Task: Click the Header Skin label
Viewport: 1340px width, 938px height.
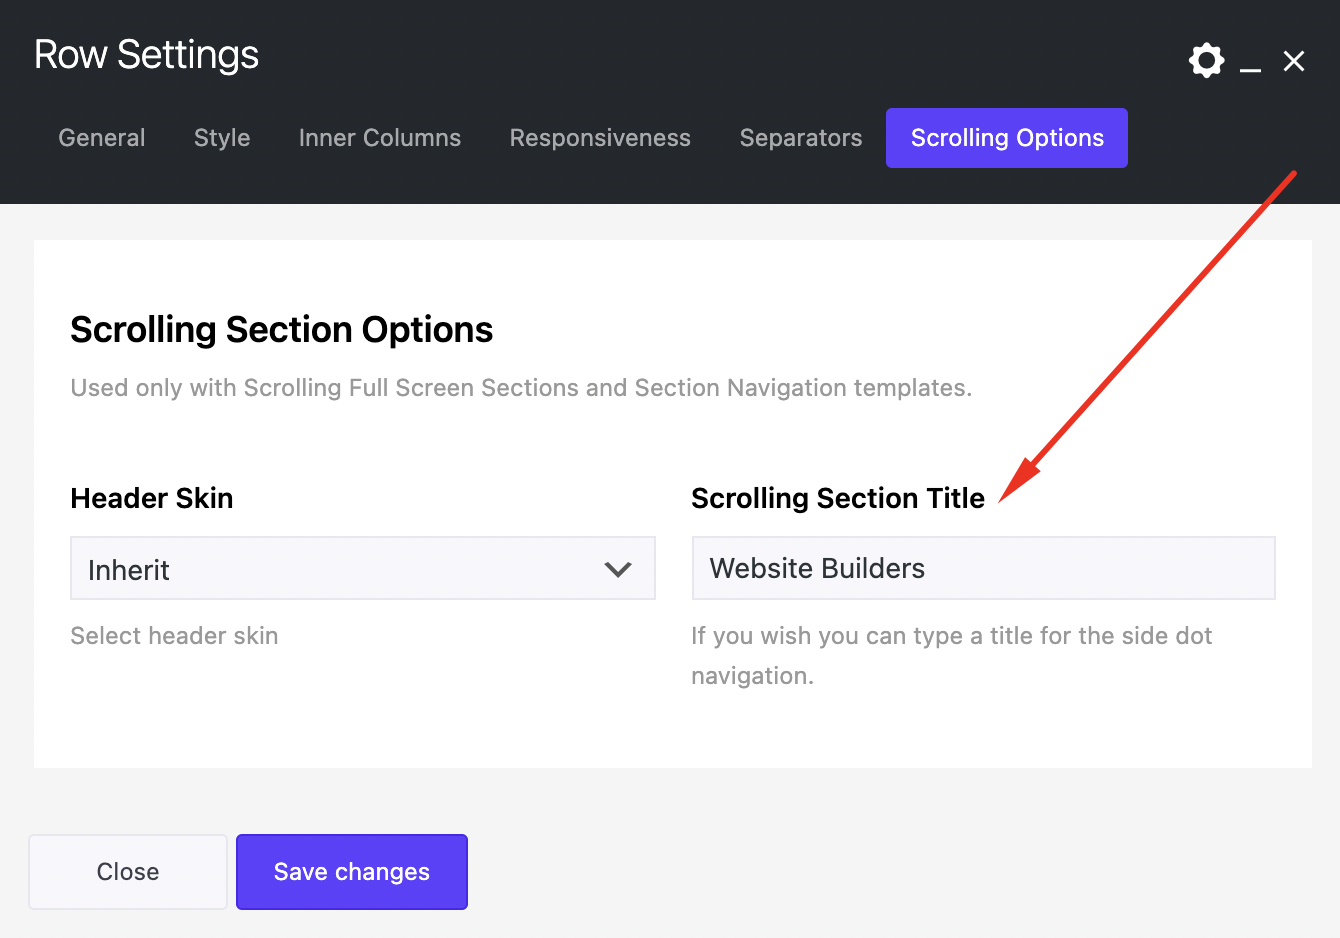Action: pos(151,497)
